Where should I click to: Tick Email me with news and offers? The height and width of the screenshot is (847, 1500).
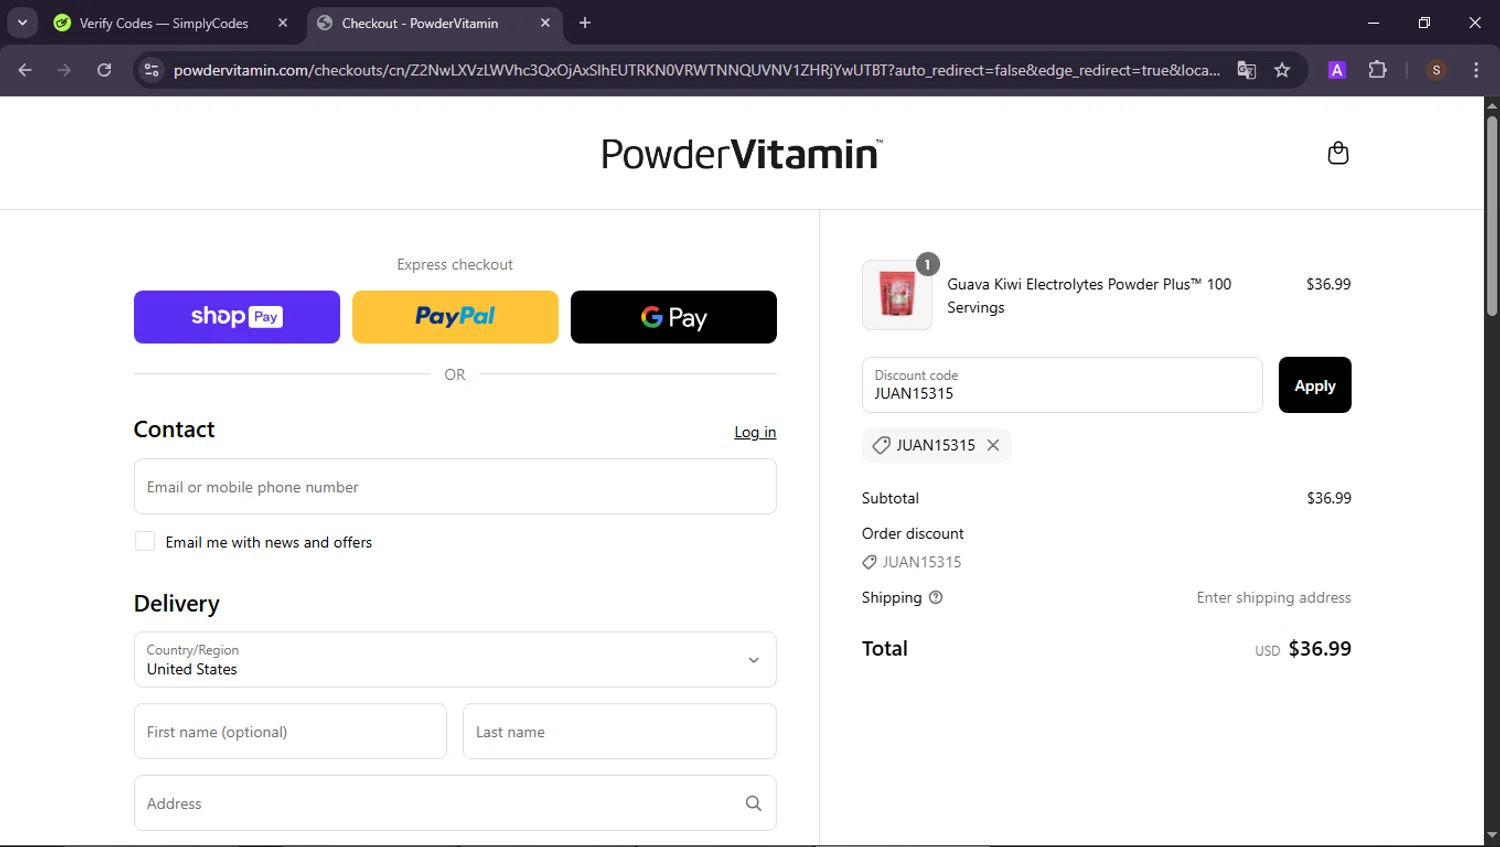tap(145, 541)
